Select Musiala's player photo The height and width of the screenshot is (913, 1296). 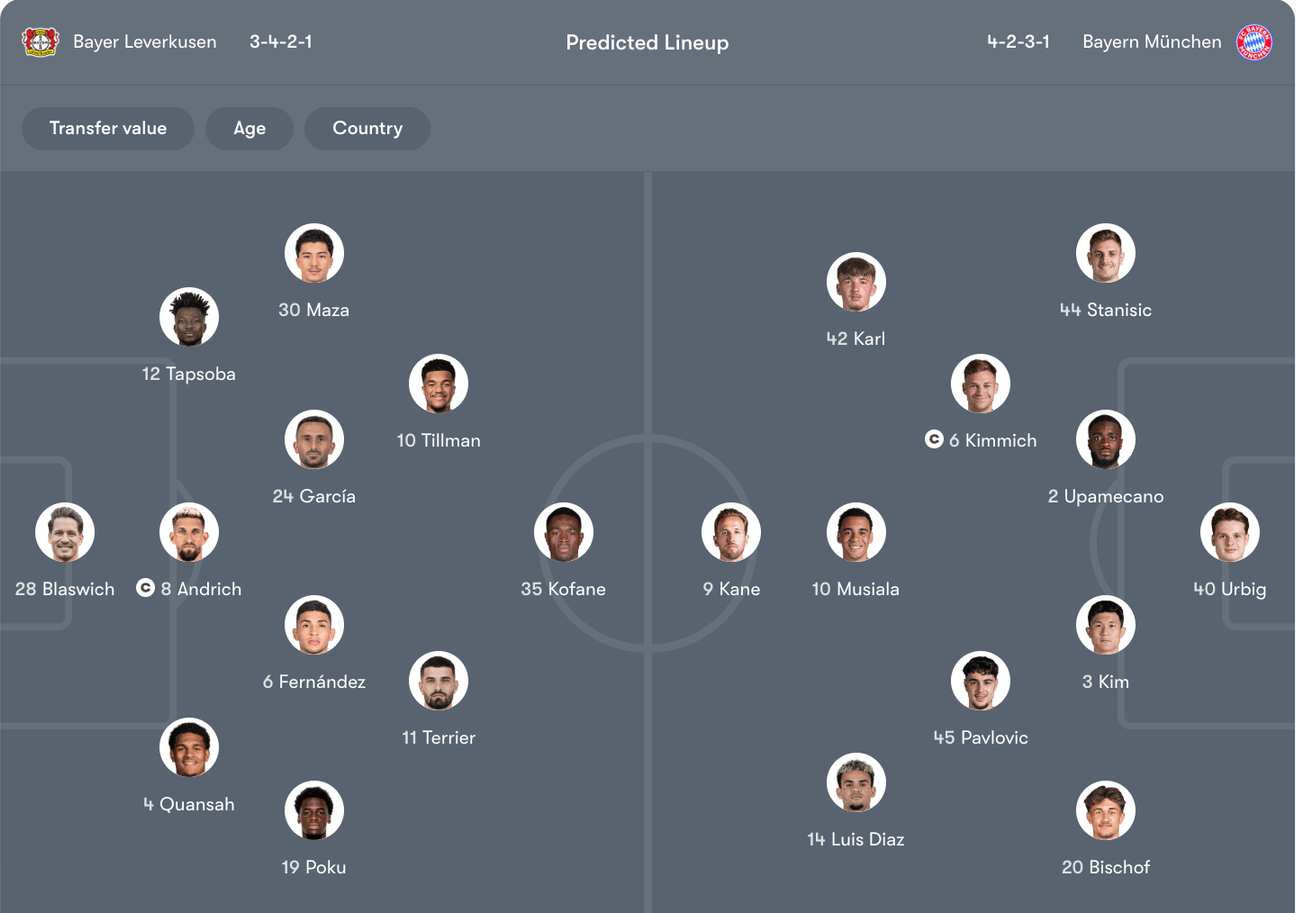856,532
